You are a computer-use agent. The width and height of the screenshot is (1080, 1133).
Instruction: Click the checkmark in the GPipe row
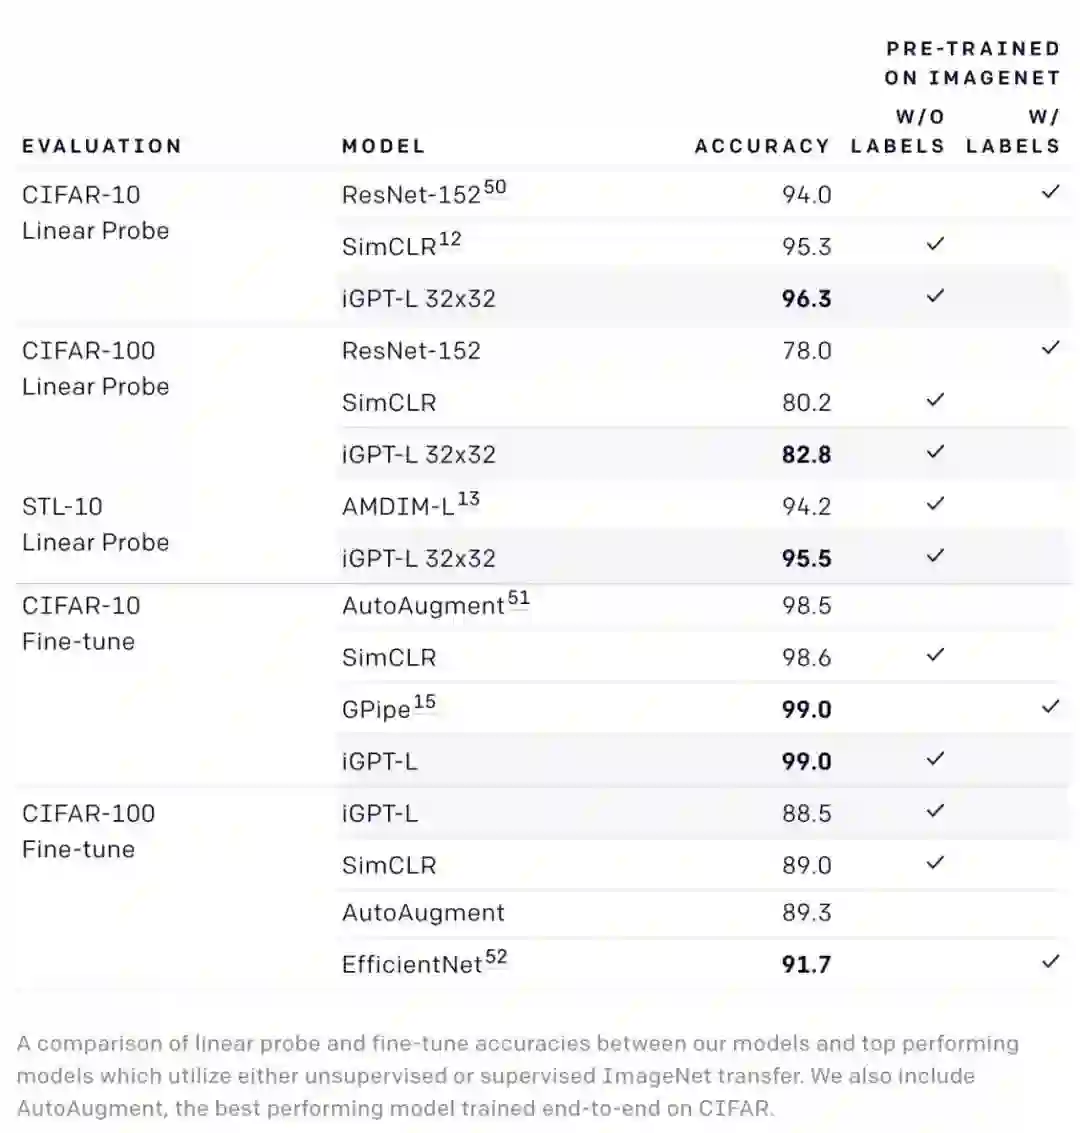point(1050,707)
